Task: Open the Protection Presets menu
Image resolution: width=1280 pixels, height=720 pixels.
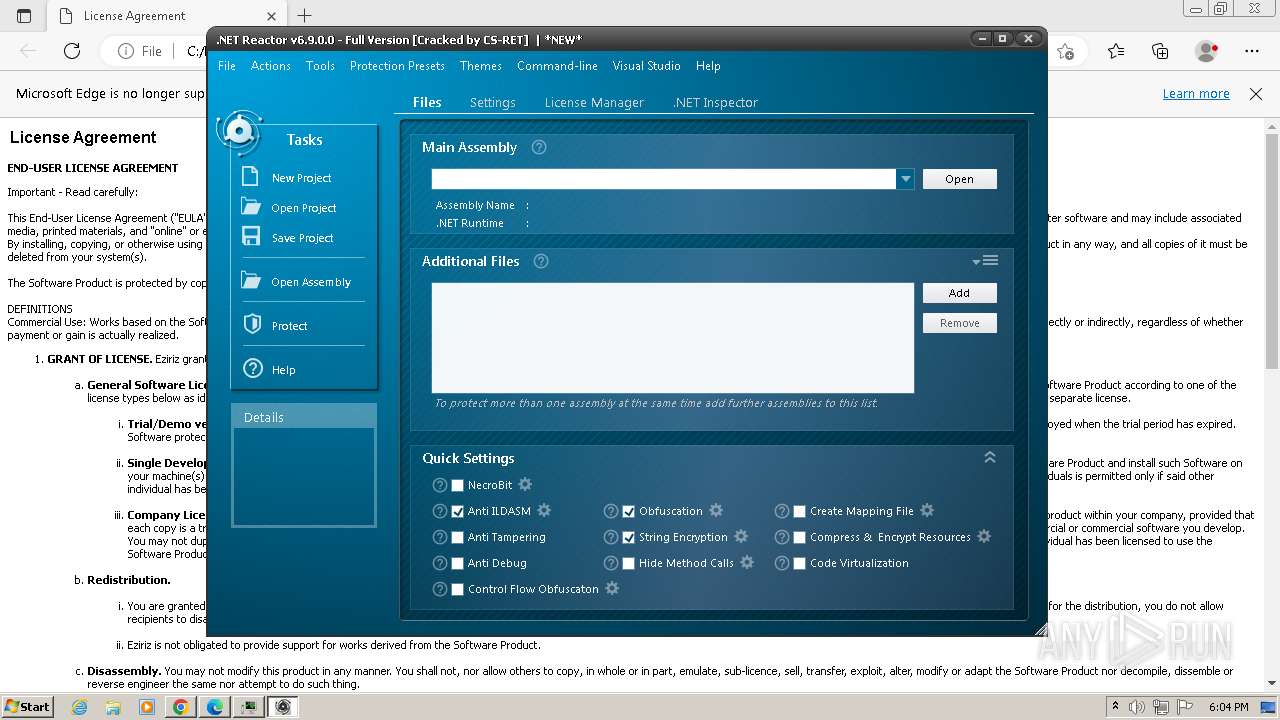Action: (x=397, y=66)
